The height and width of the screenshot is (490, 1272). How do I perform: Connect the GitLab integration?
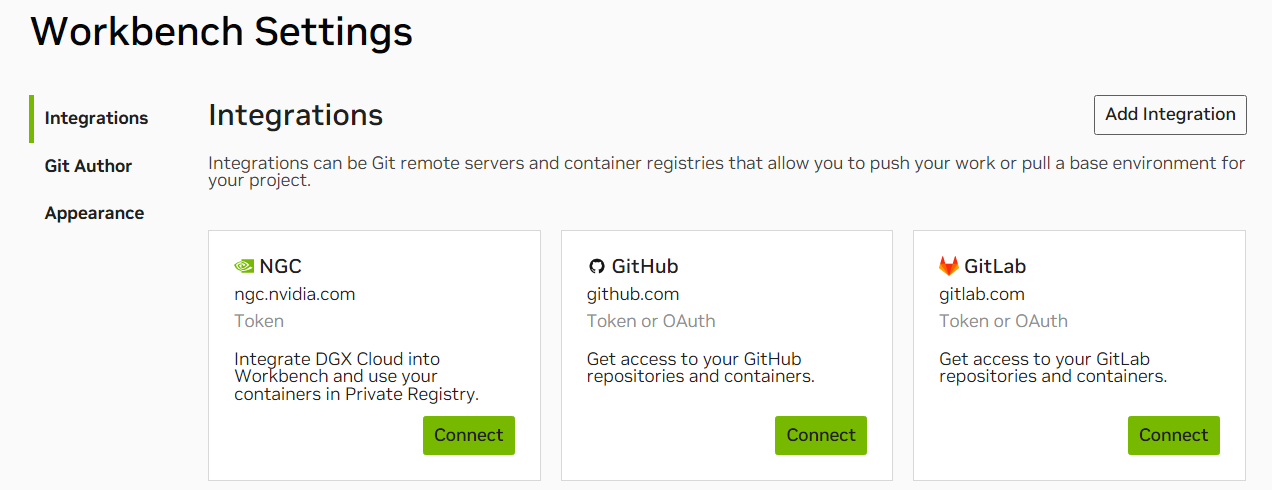click(x=1174, y=435)
